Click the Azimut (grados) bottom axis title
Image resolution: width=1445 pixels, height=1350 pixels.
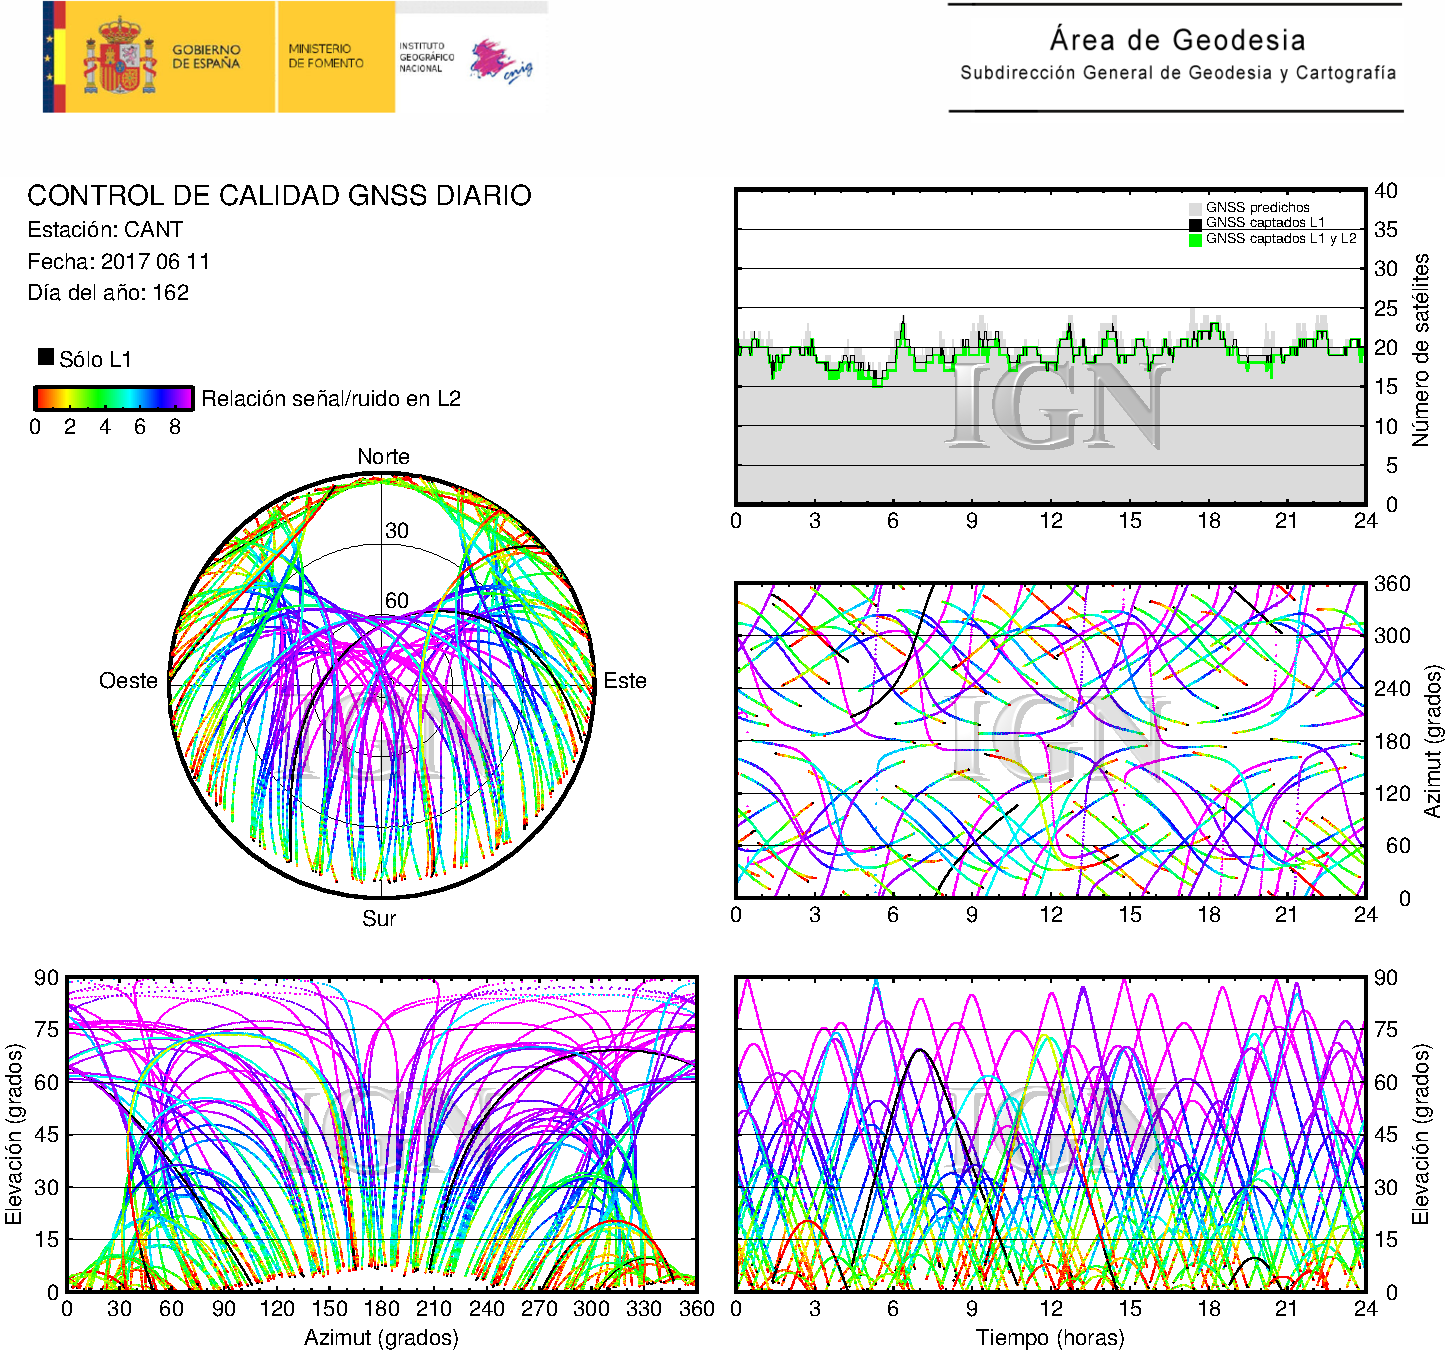pyautogui.click(x=381, y=1337)
